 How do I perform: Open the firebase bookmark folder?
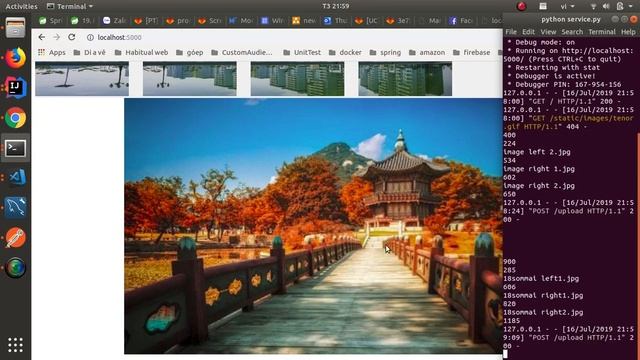[x=471, y=52]
